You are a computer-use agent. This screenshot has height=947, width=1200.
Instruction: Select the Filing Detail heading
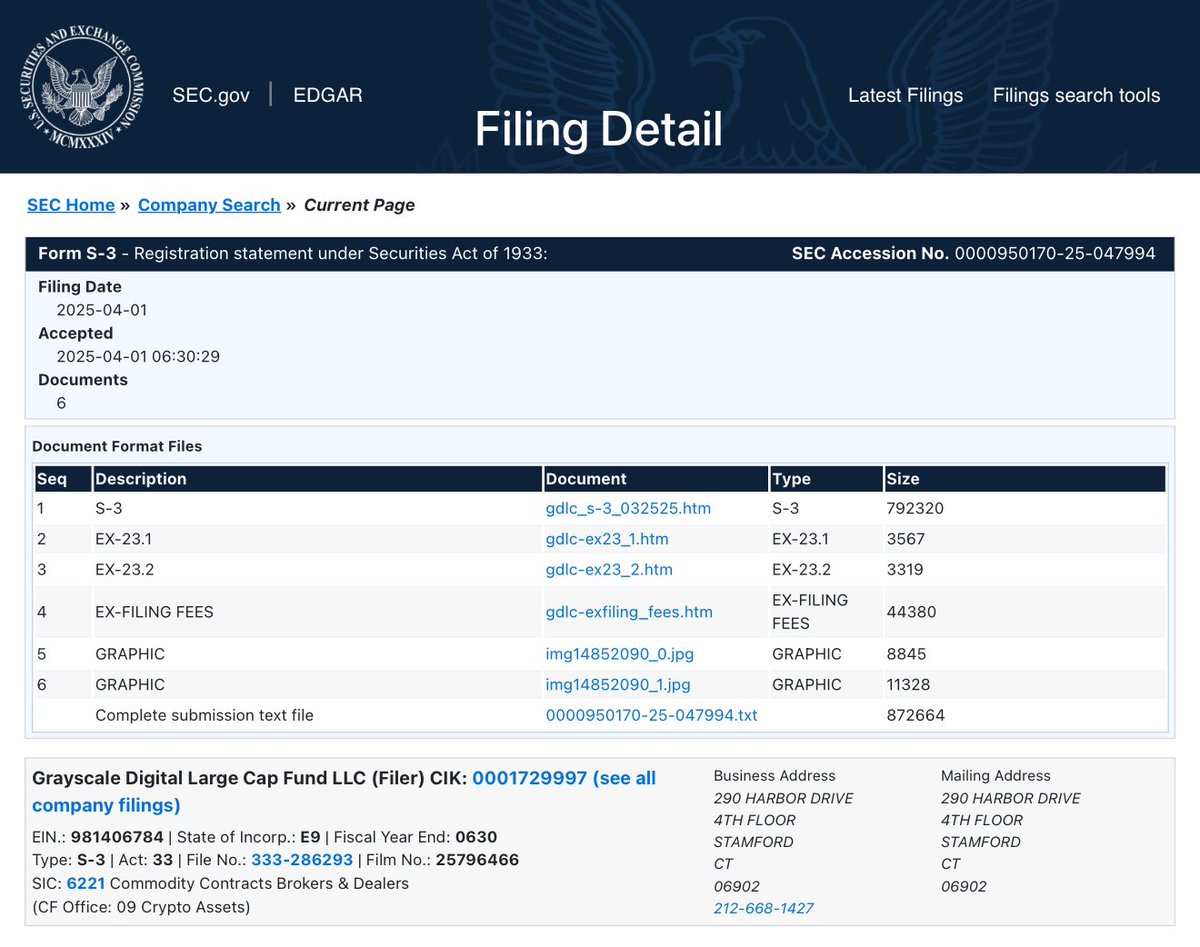click(x=598, y=129)
